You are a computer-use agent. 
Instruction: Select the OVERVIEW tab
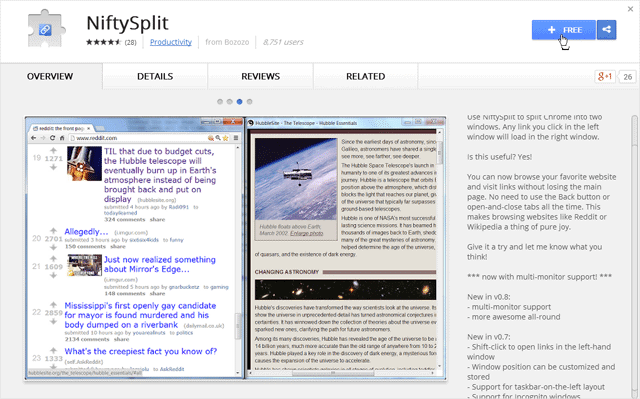[x=50, y=76]
